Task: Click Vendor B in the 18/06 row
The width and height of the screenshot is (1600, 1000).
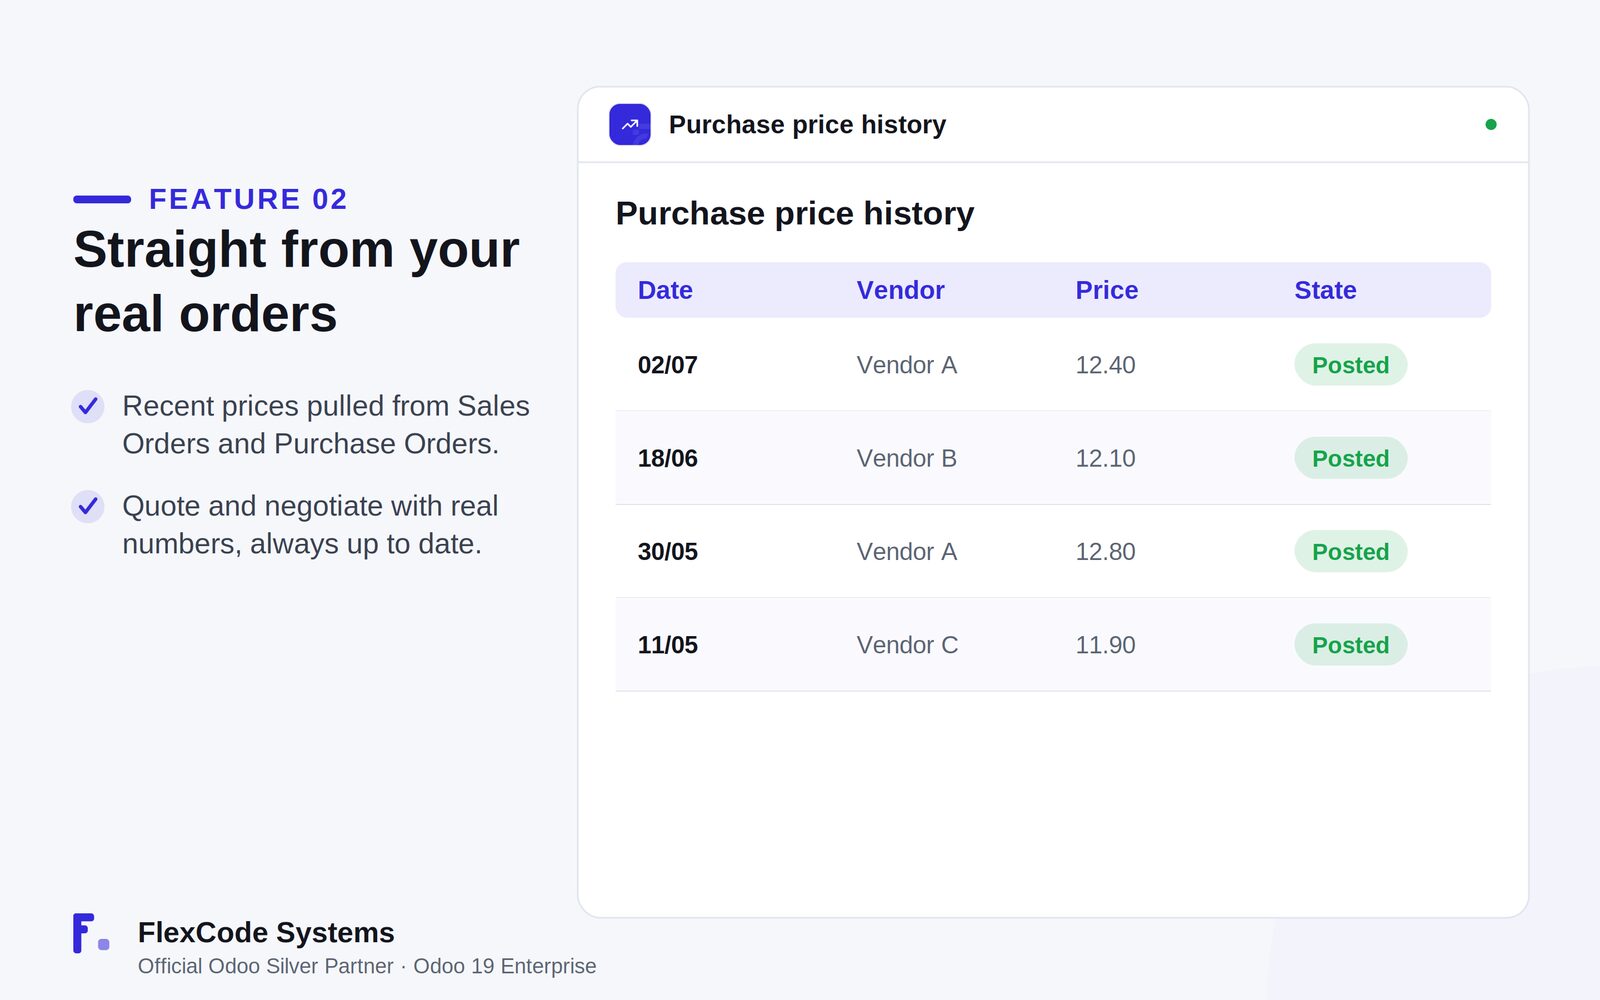Action: pyautogui.click(x=907, y=458)
